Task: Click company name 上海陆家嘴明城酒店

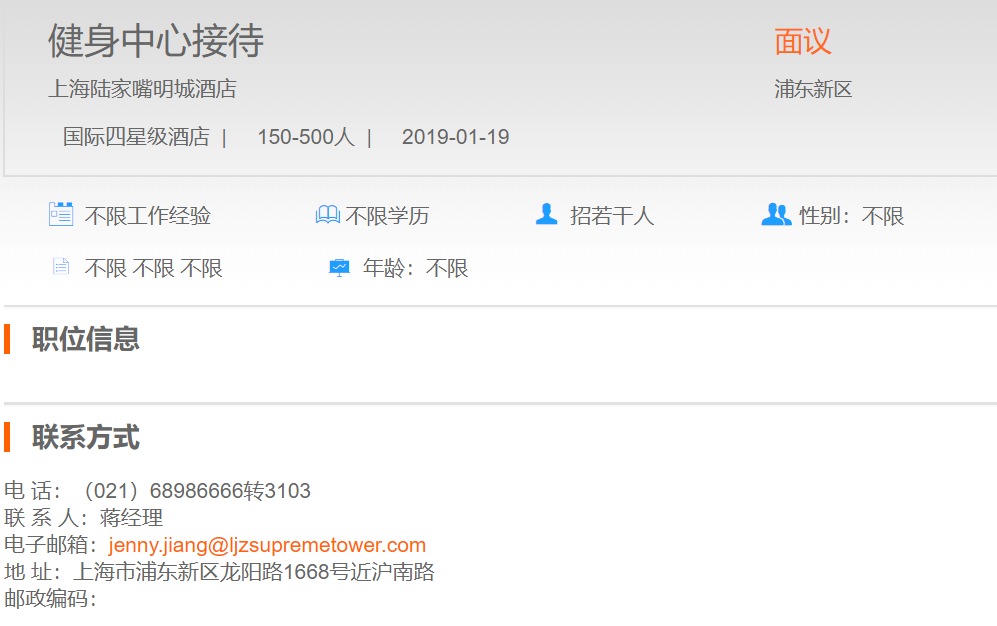Action: (x=142, y=89)
